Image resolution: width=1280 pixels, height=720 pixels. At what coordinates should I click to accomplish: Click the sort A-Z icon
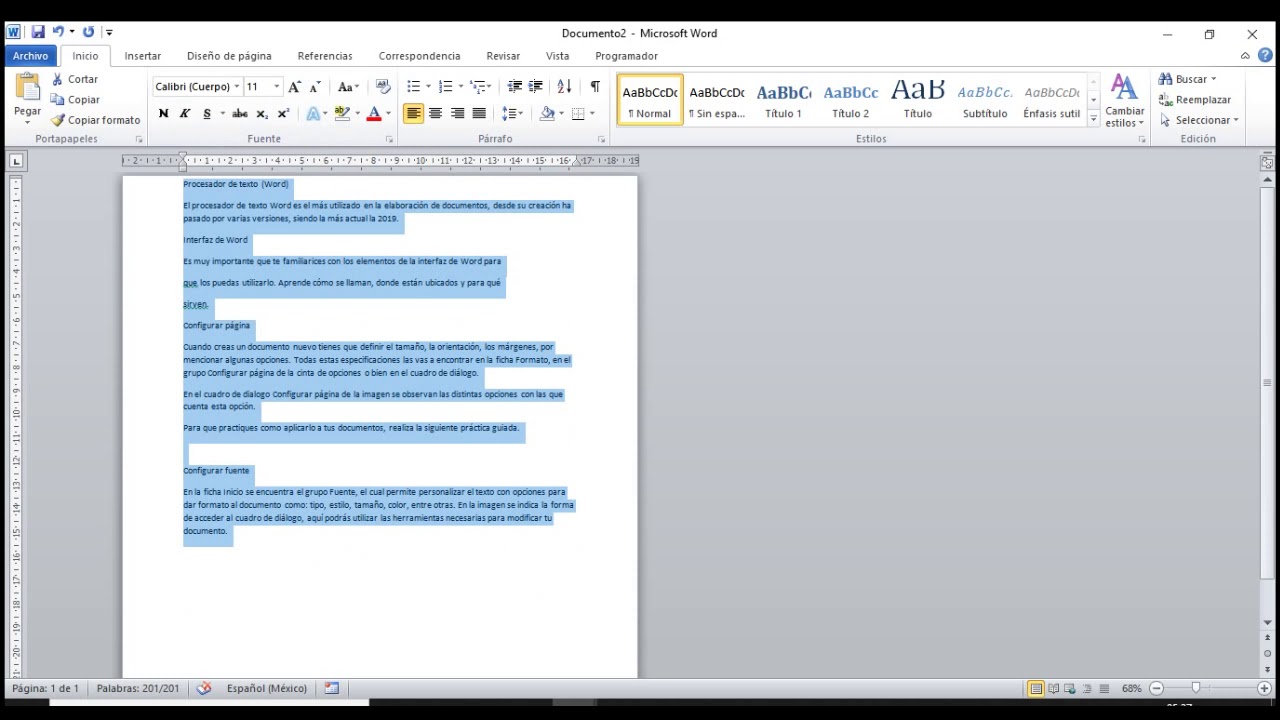click(x=564, y=87)
